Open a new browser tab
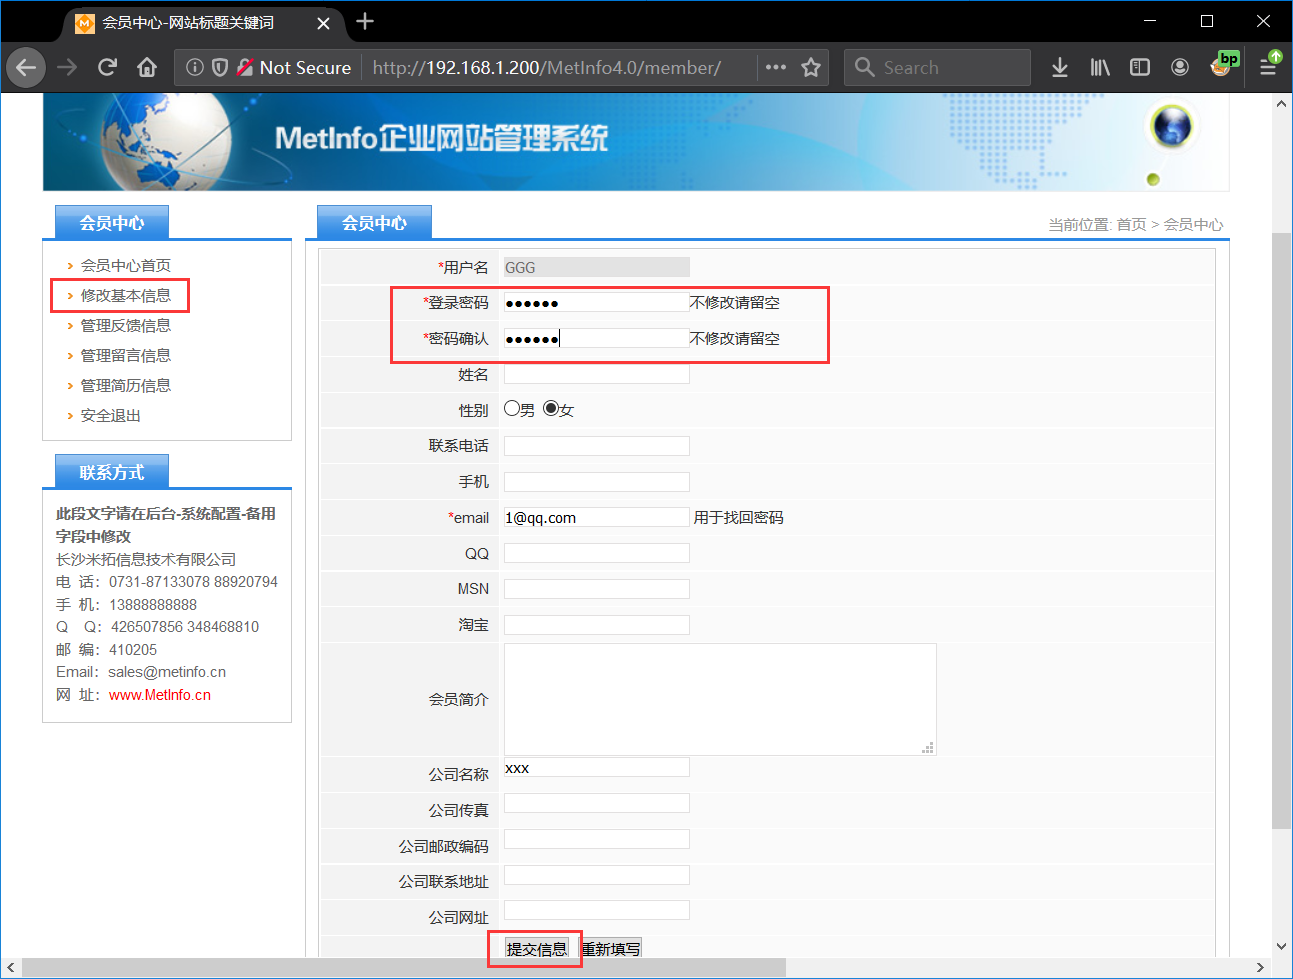Screen dimensions: 1293x979 tap(365, 21)
